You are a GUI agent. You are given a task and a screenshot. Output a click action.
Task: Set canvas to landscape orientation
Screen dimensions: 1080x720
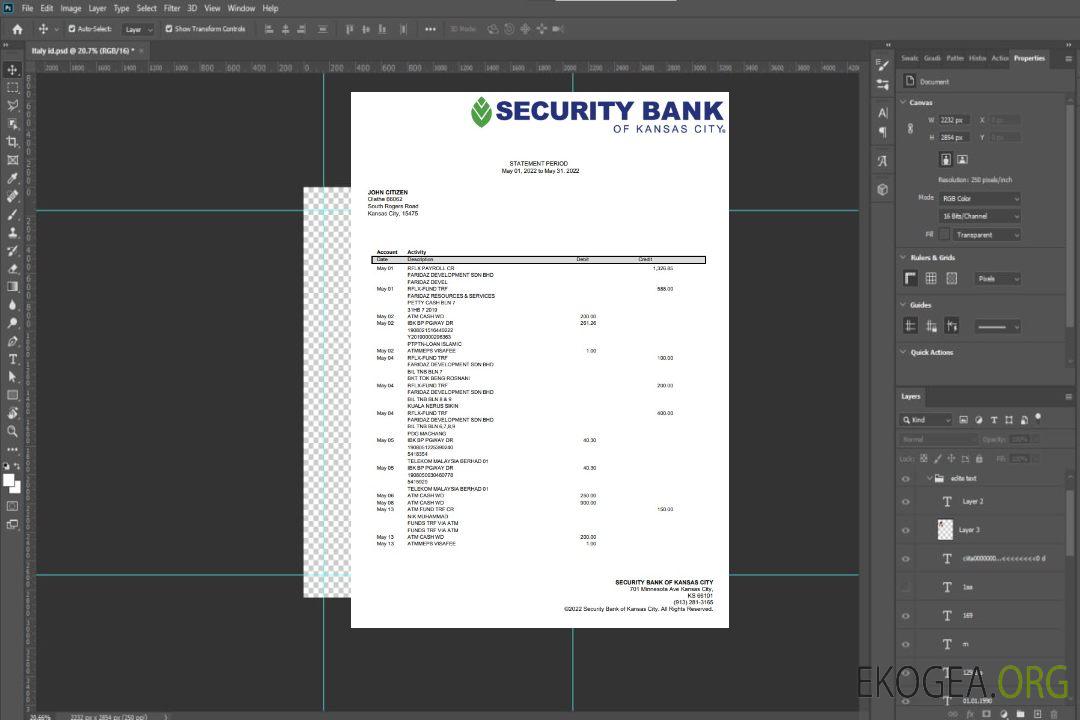[x=962, y=159]
